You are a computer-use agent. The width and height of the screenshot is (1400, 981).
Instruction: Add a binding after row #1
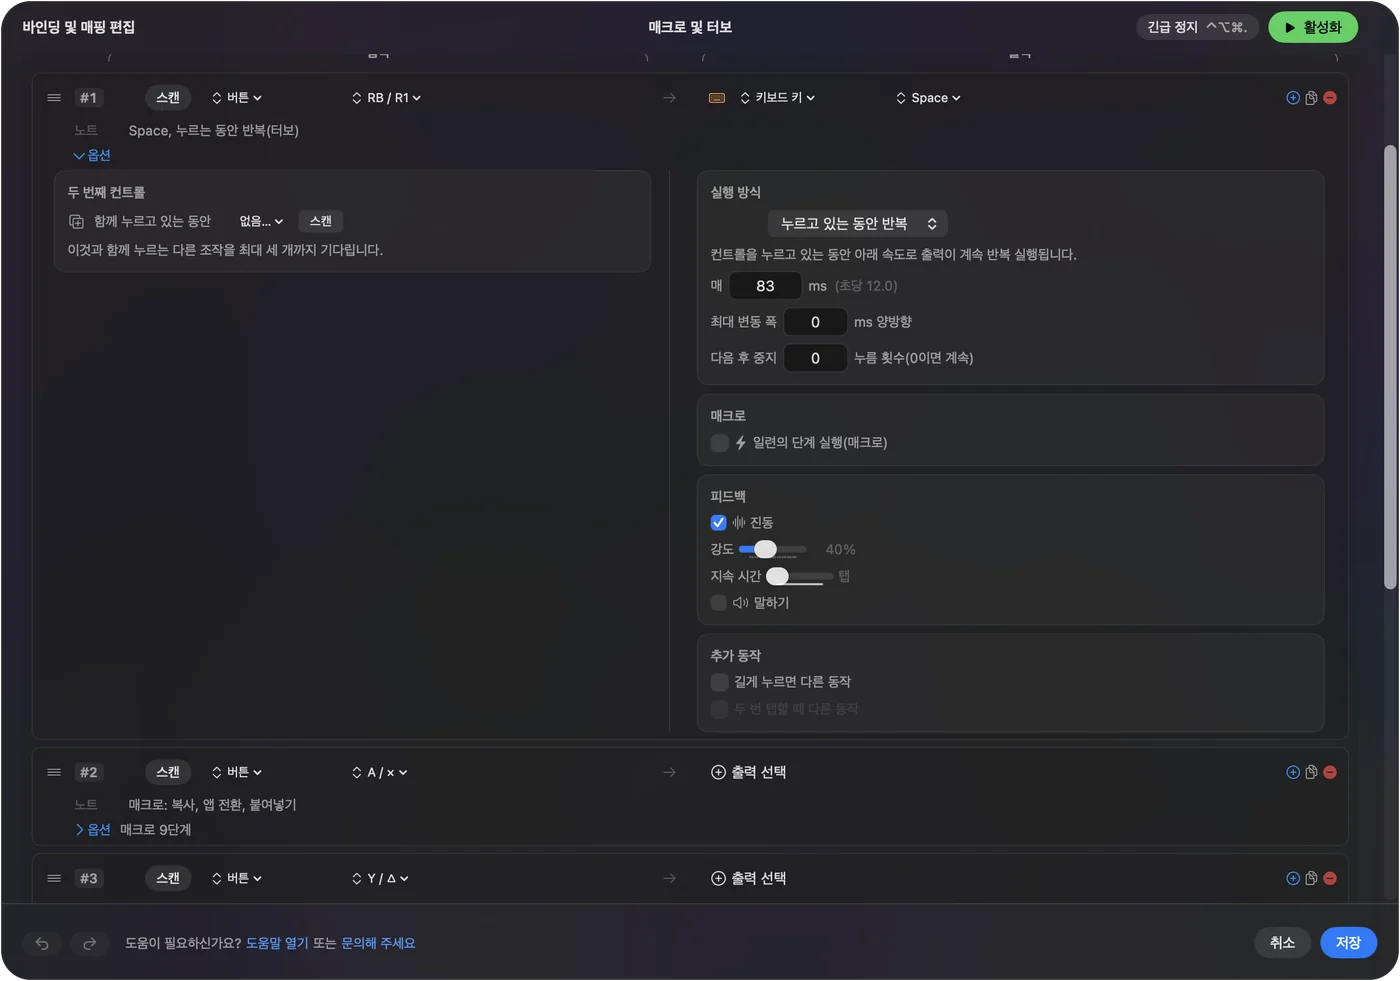coord(1293,98)
